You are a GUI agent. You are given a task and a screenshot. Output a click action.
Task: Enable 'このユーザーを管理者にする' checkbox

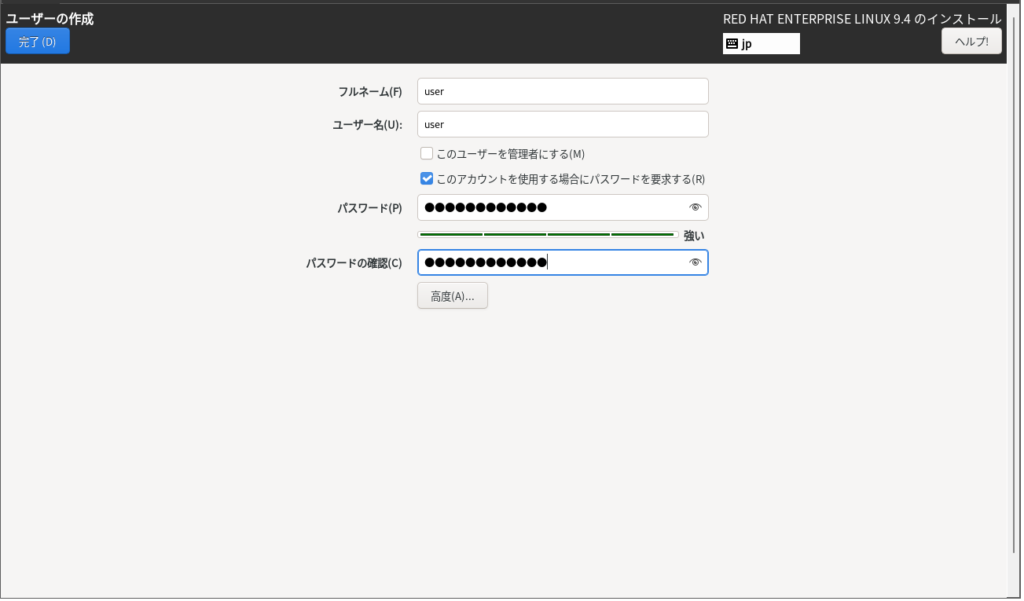point(427,154)
